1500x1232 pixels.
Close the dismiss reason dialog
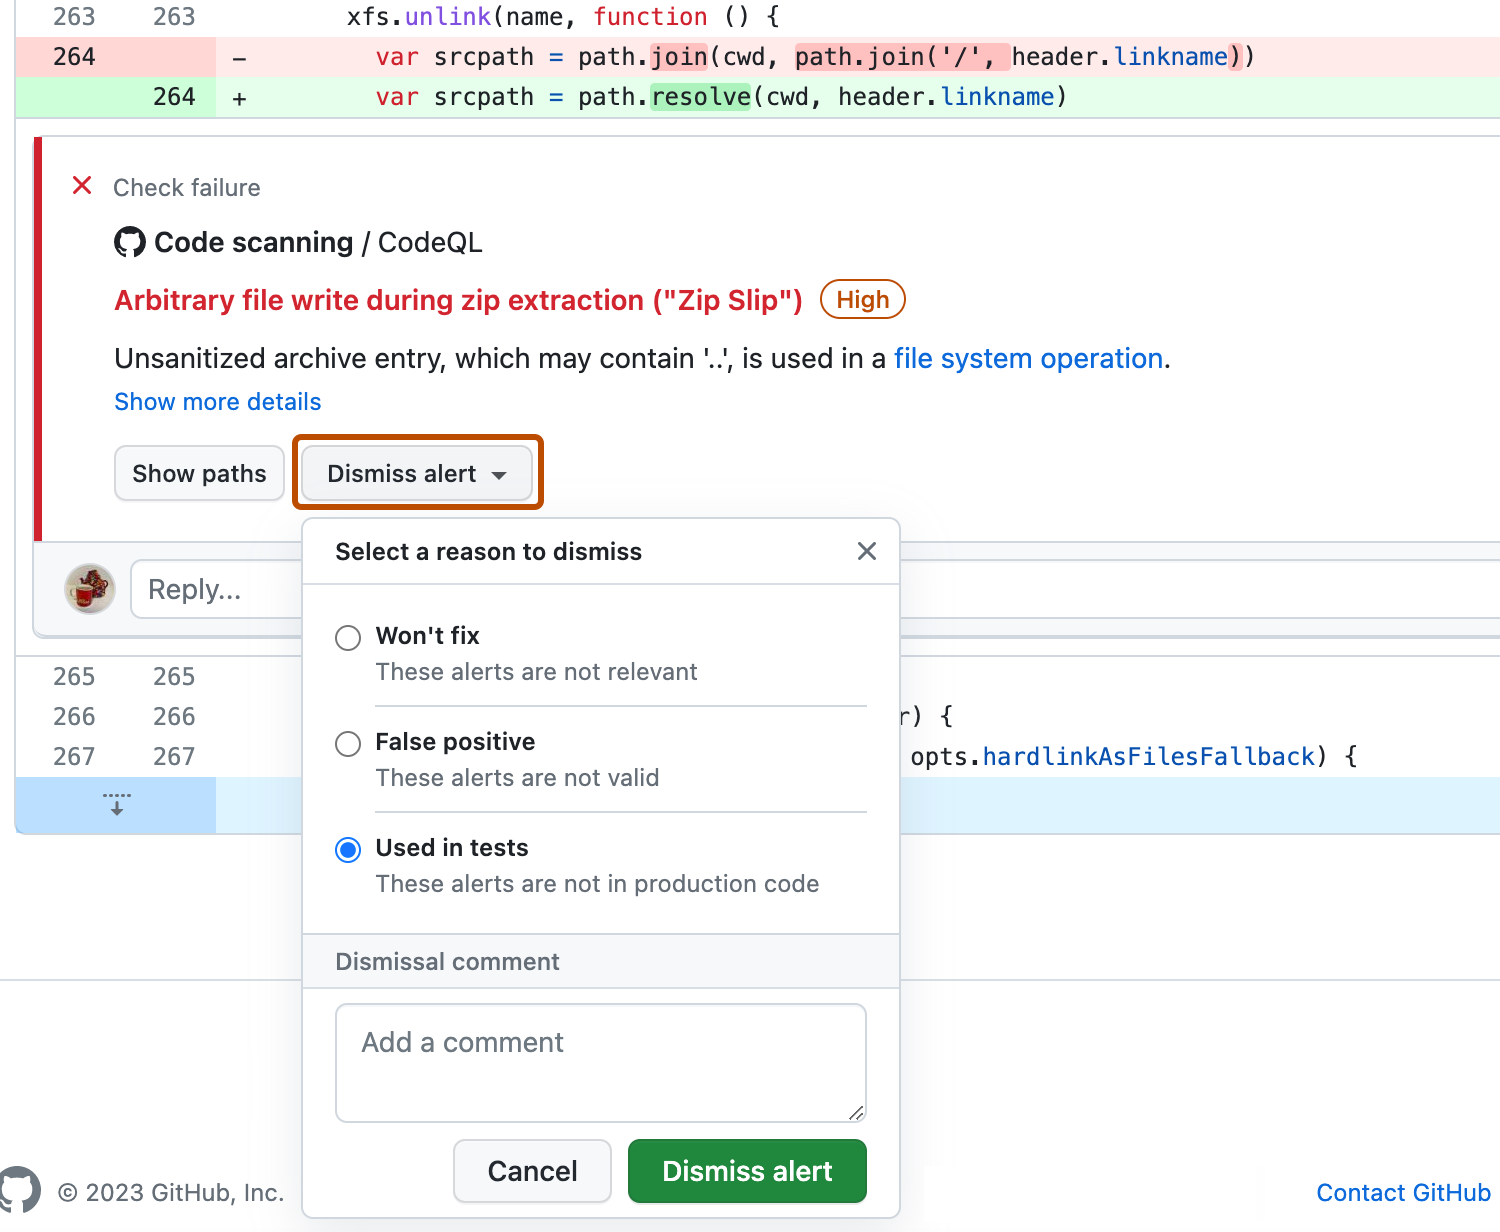[866, 551]
